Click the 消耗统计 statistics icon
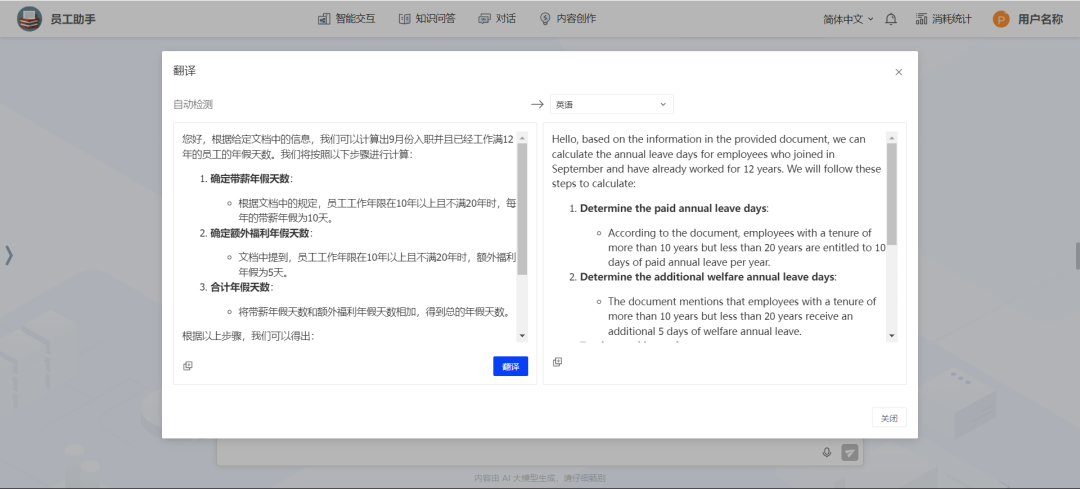Image resolution: width=1080 pixels, height=489 pixels. click(921, 19)
